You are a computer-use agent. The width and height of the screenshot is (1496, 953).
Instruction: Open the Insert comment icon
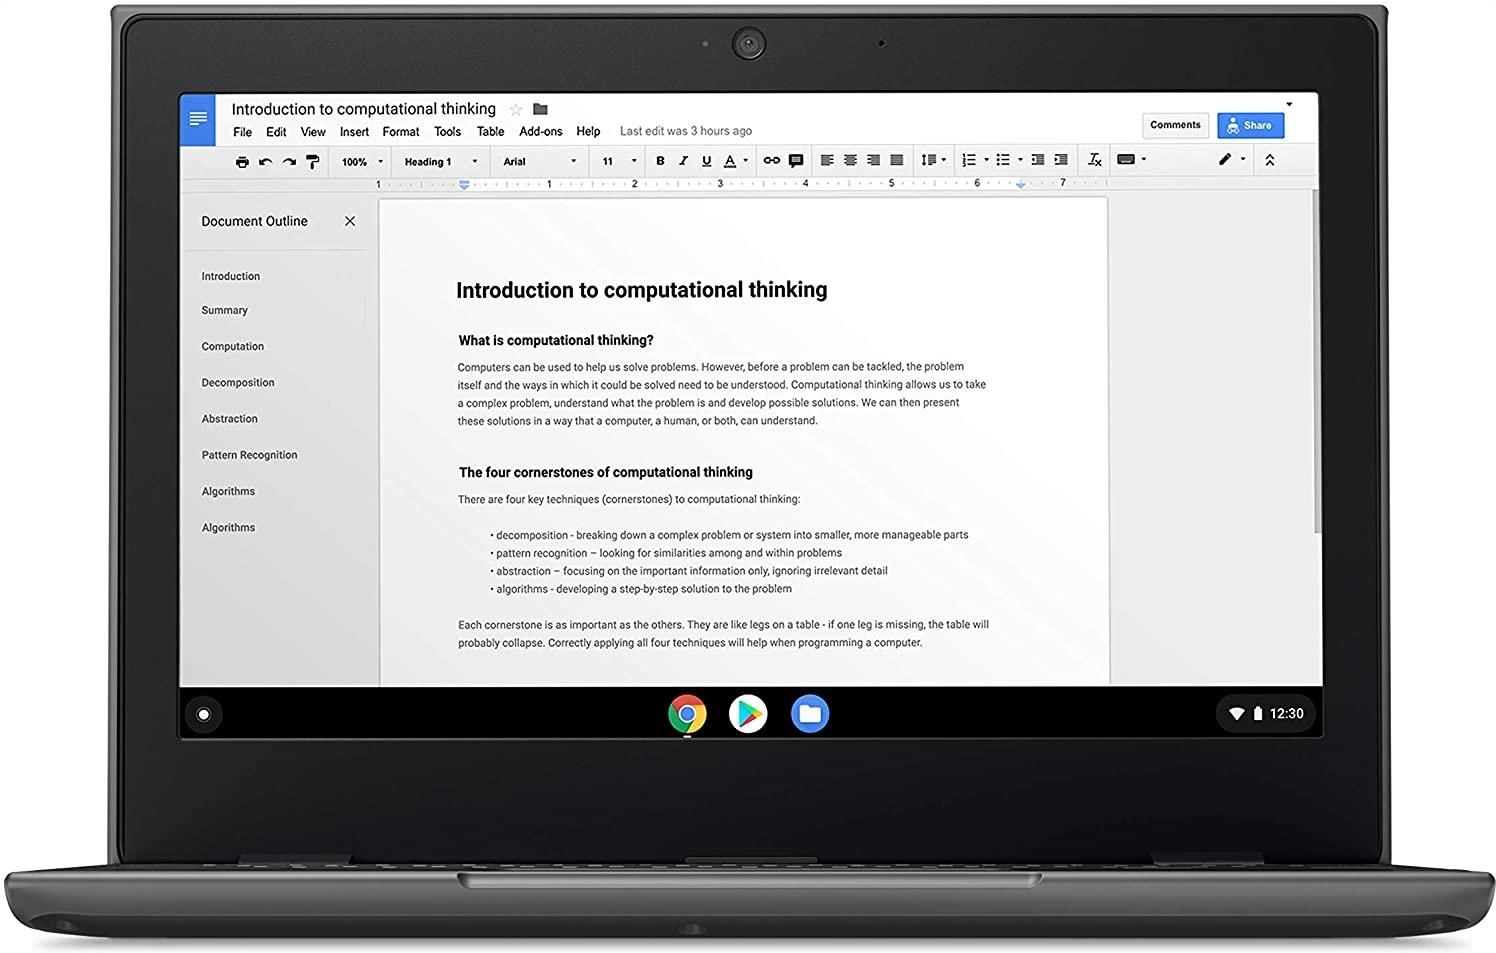tap(795, 160)
